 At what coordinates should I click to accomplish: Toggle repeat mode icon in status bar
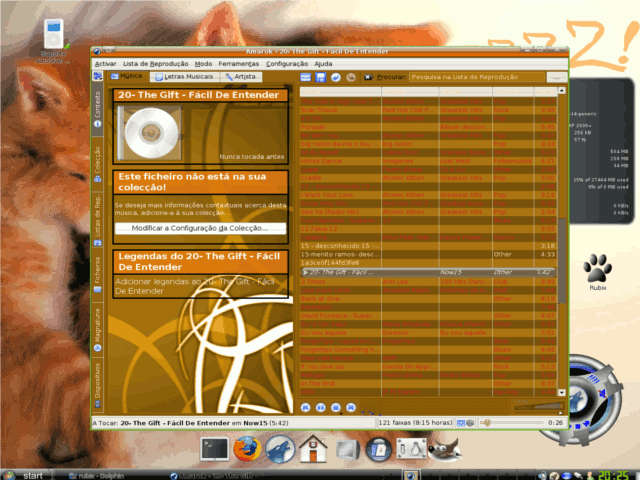(x=470, y=423)
